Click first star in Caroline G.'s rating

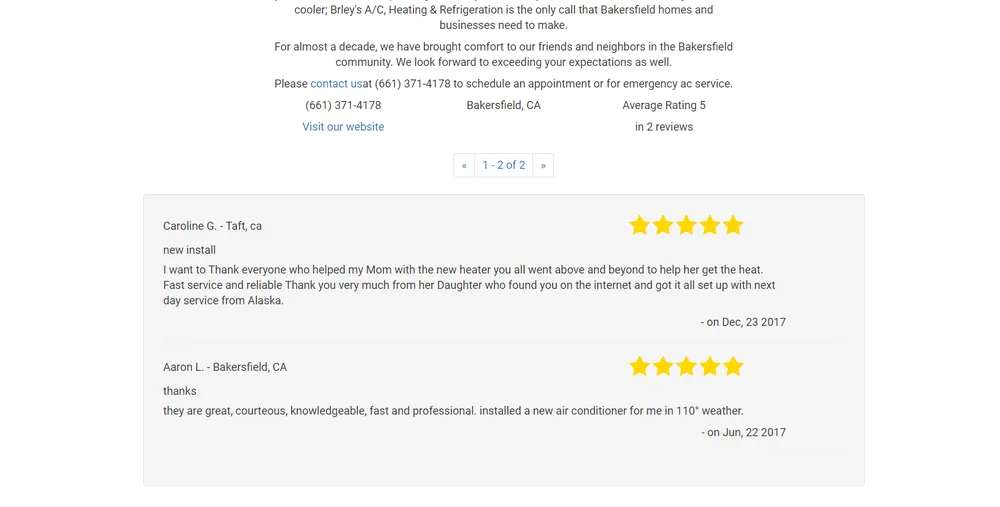[640, 226]
